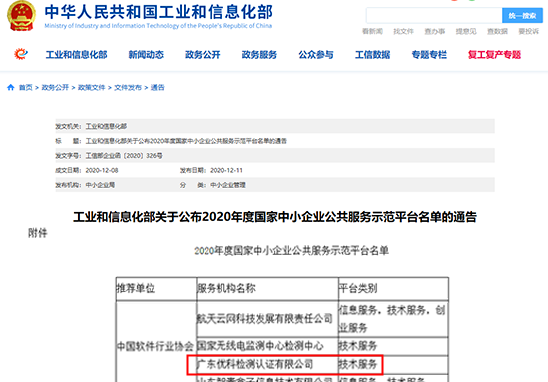Click the English ministry name subtitle
This screenshot has width=548, height=382.
pyautogui.click(x=158, y=26)
